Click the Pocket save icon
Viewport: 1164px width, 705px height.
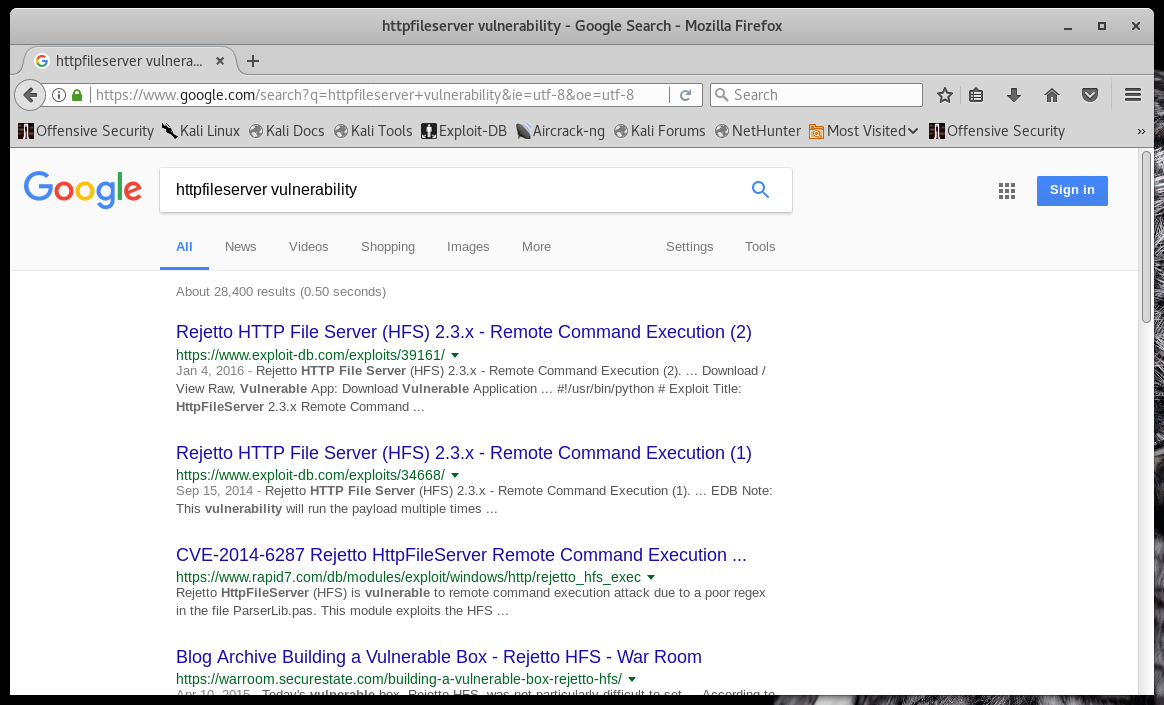1090,95
